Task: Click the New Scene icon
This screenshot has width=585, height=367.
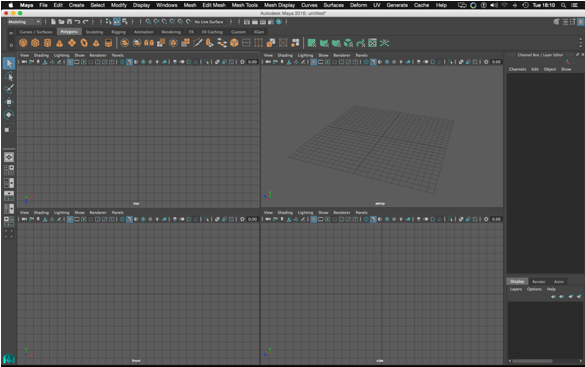Action: (x=53, y=22)
